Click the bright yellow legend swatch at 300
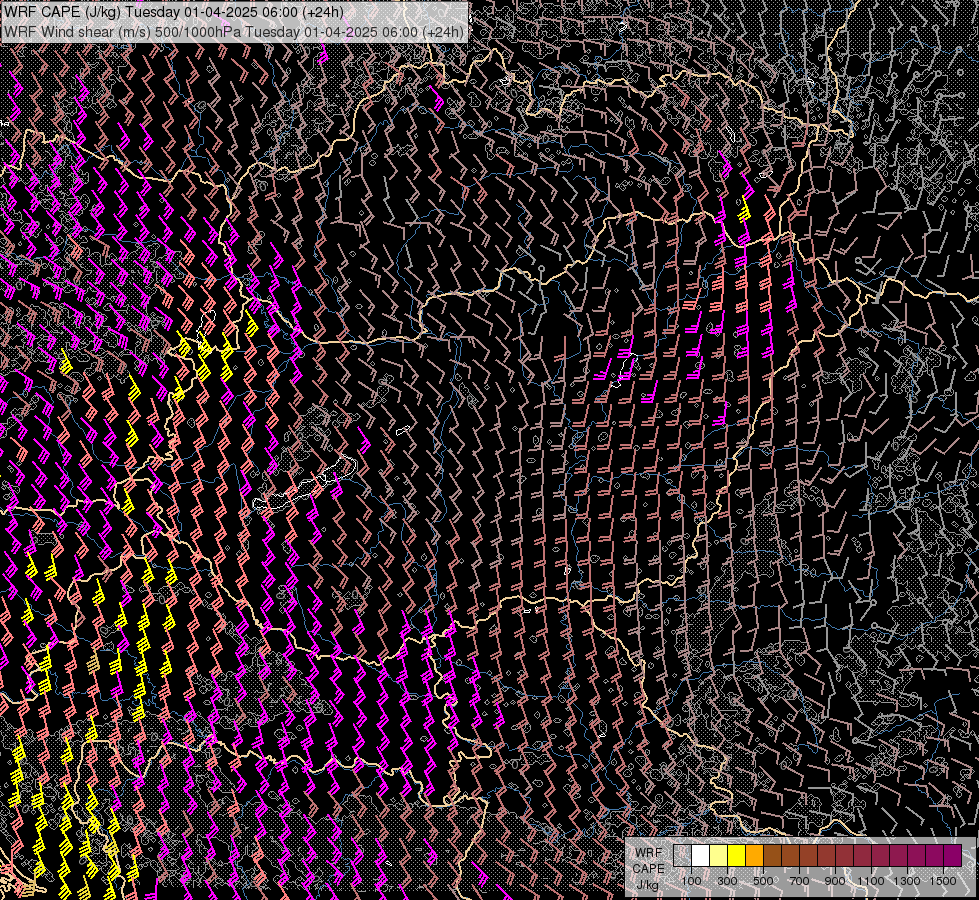 coord(737,855)
